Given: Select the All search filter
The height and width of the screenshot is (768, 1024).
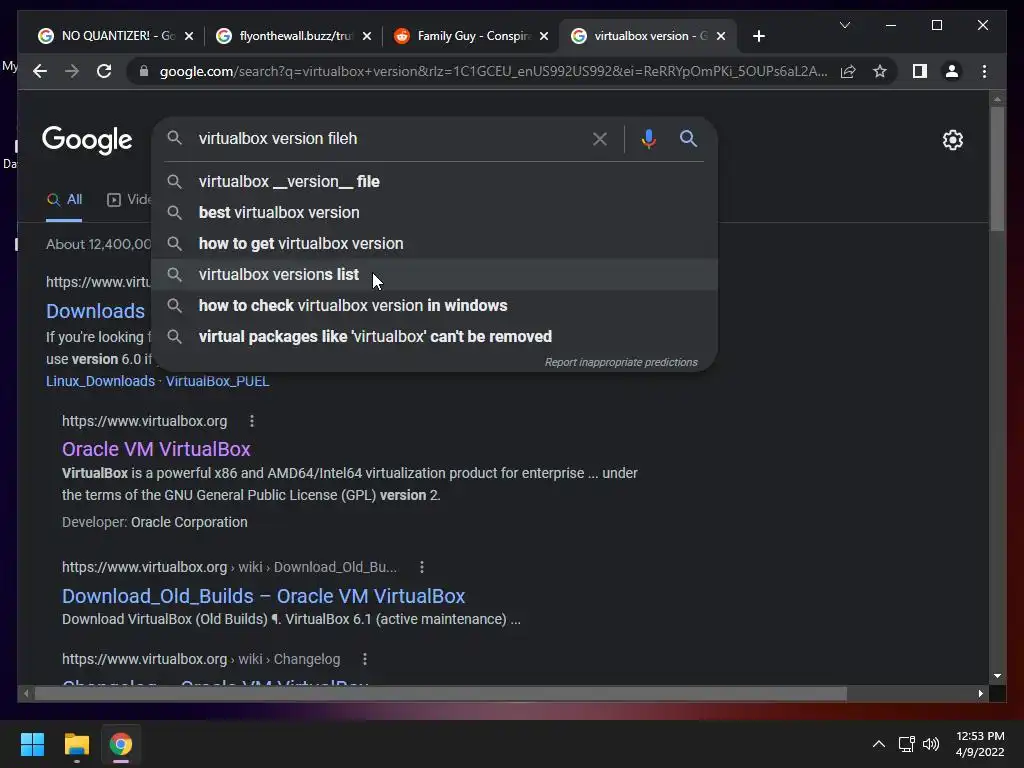Looking at the screenshot, I should (64, 200).
